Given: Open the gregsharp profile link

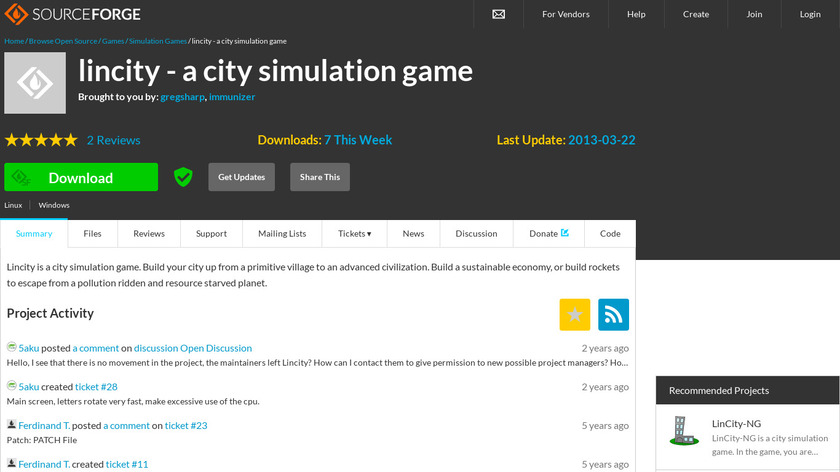Looking at the screenshot, I should (182, 97).
